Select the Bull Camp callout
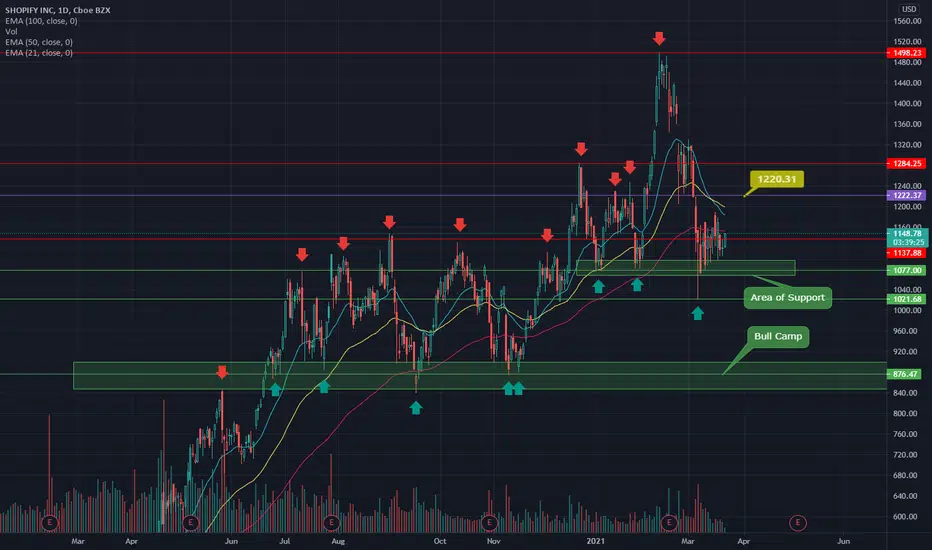Viewport: 932px width, 550px height. coord(778,337)
